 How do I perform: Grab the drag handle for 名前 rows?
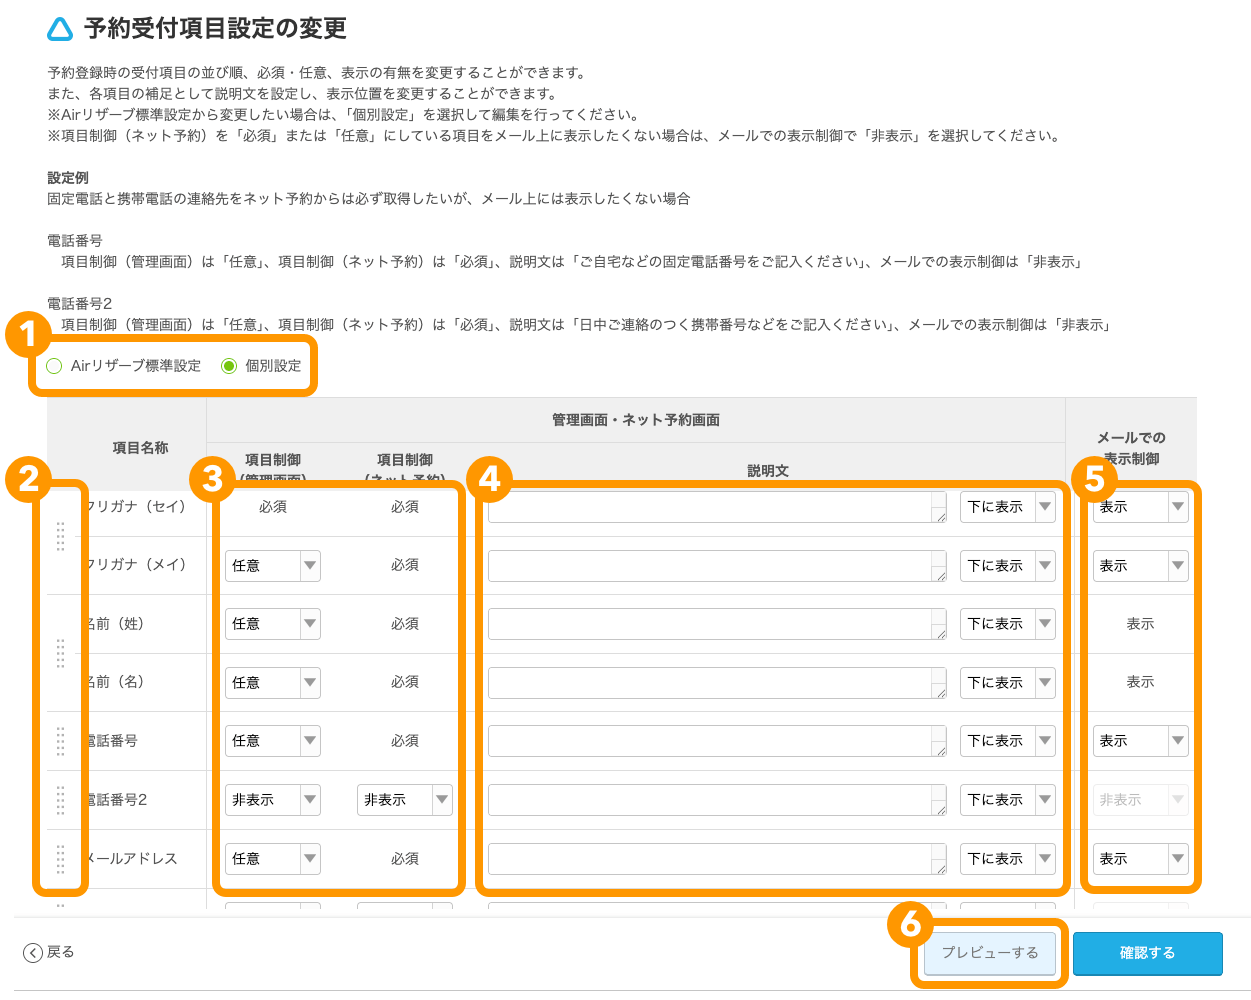60,653
